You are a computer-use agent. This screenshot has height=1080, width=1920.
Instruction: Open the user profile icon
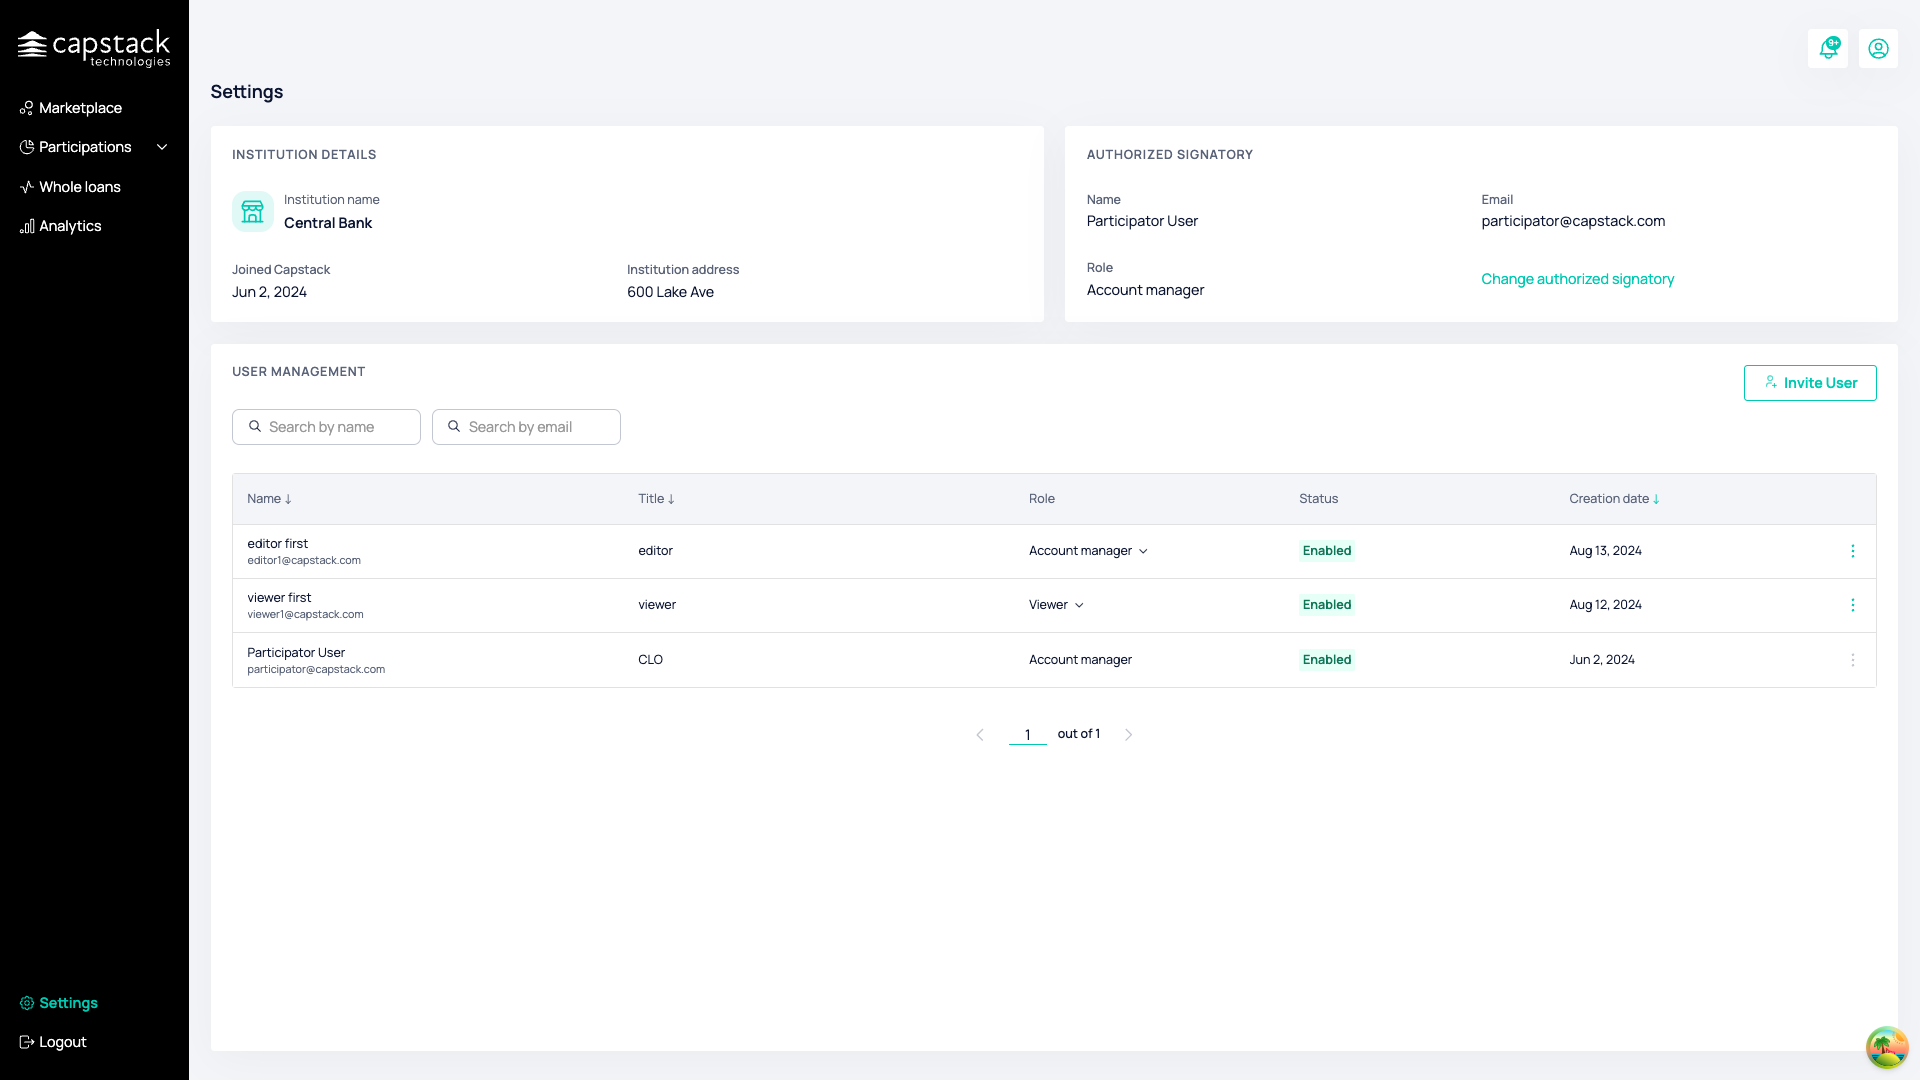pos(1878,48)
